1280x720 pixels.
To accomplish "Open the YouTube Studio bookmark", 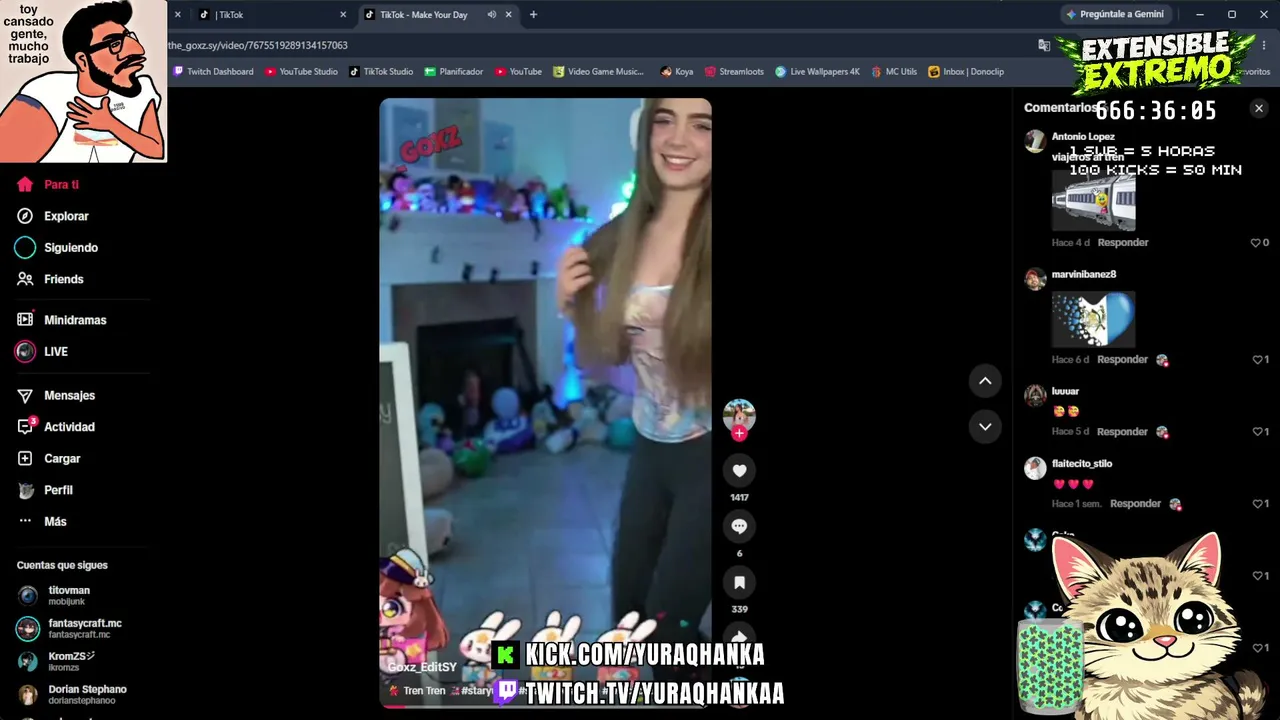I will tap(301, 72).
